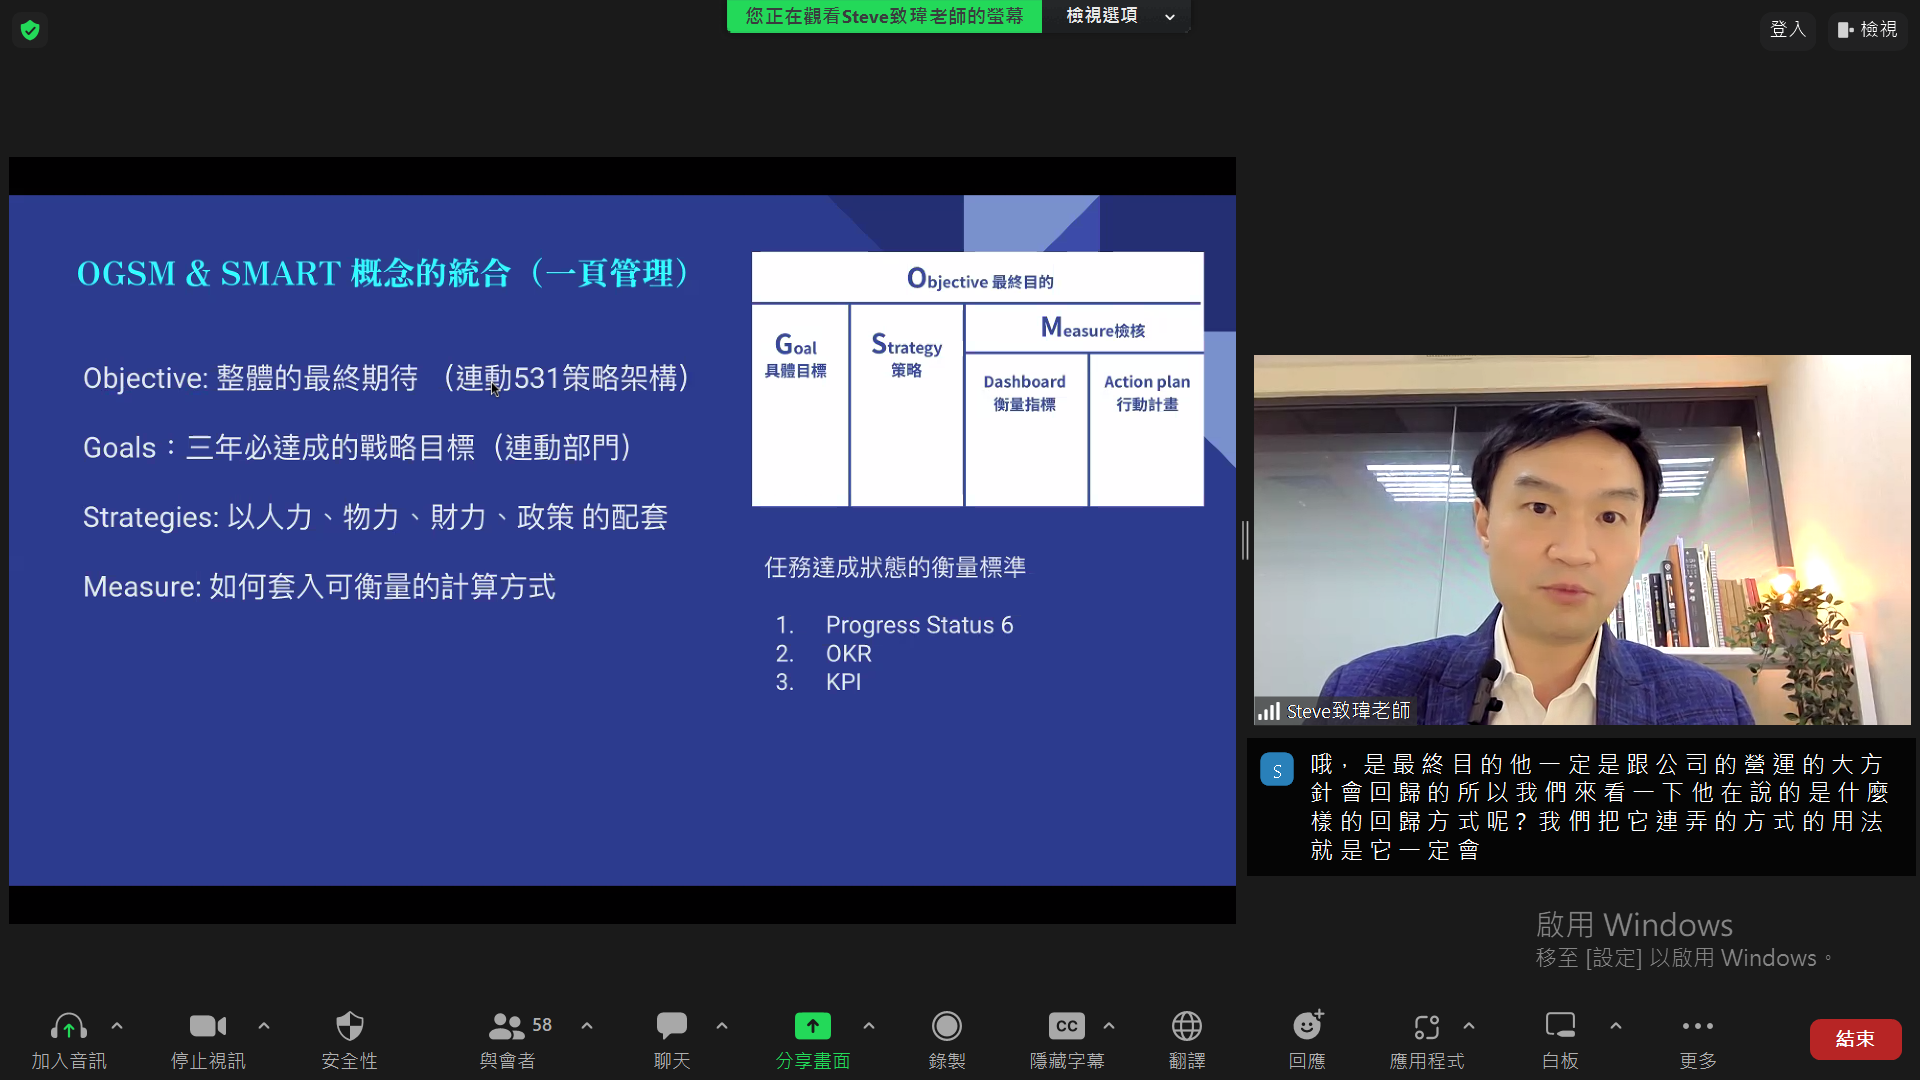Expand audio options arrow beside Join Audio
Viewport: 1920px width, 1080px height.
click(117, 1026)
